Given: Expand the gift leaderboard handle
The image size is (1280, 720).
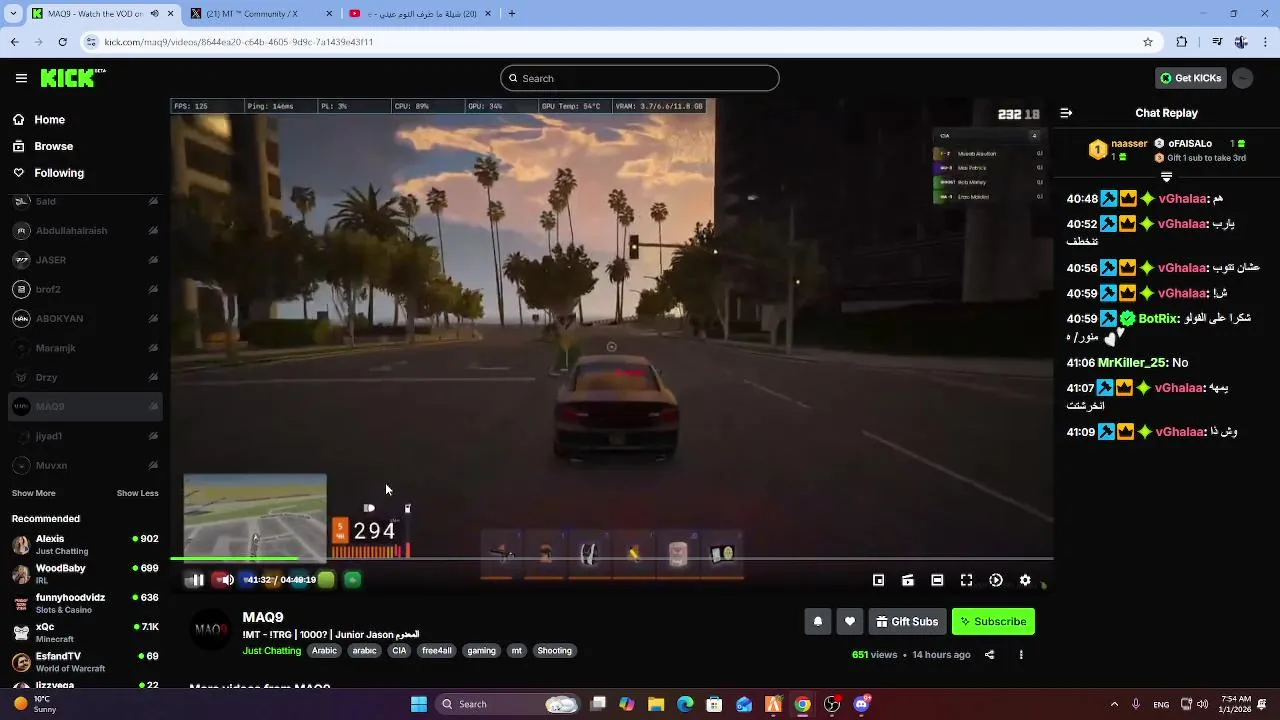Looking at the screenshot, I should pos(1166,177).
